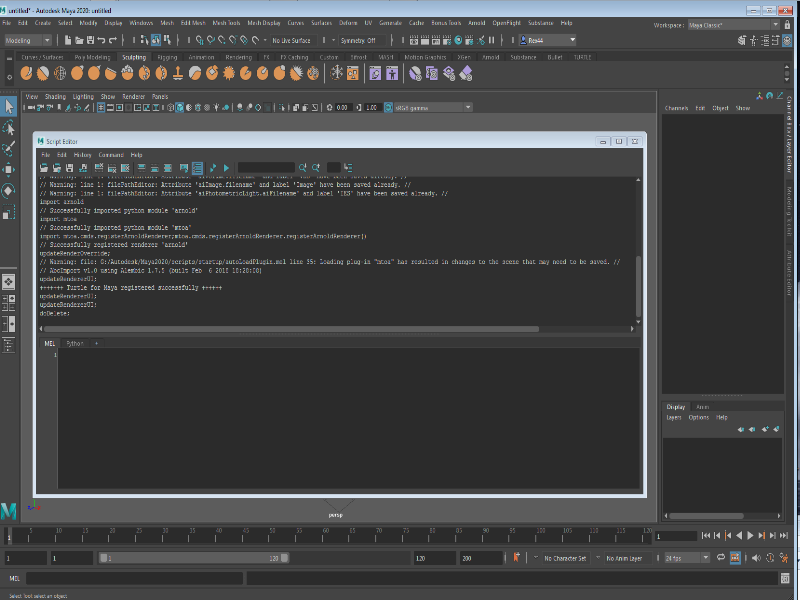Open Options menu in Layer Editor
800x600 pixels.
(x=698, y=417)
